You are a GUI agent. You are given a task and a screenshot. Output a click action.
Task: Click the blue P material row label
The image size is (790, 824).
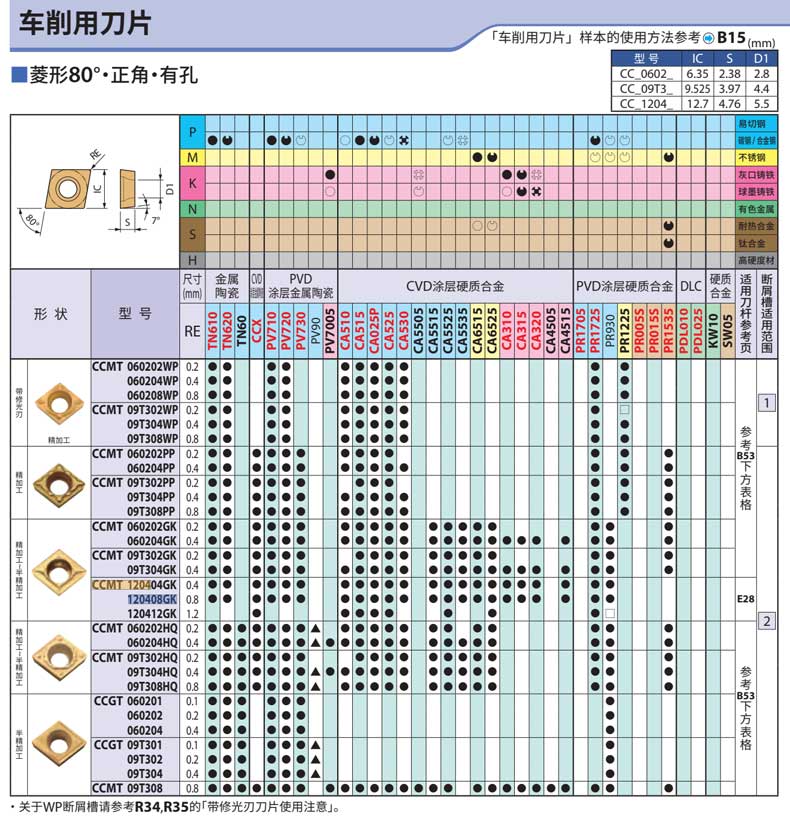tap(192, 133)
